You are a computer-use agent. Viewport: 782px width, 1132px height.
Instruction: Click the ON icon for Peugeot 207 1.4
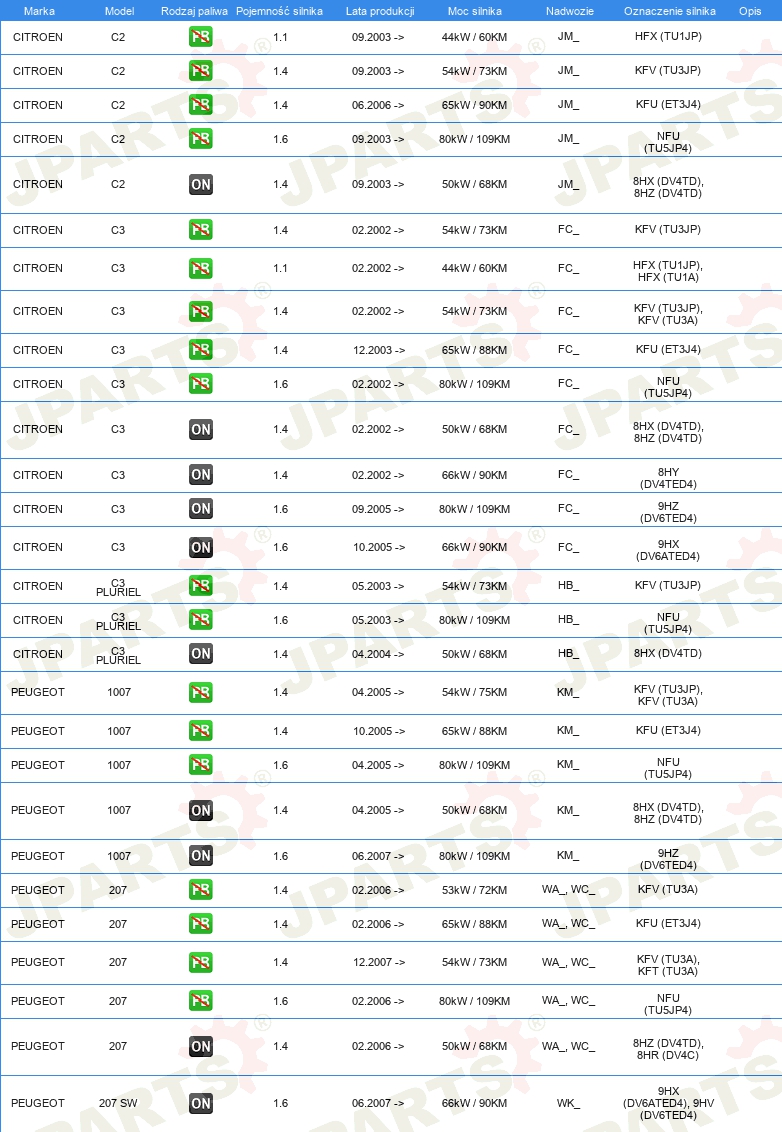(x=201, y=1046)
